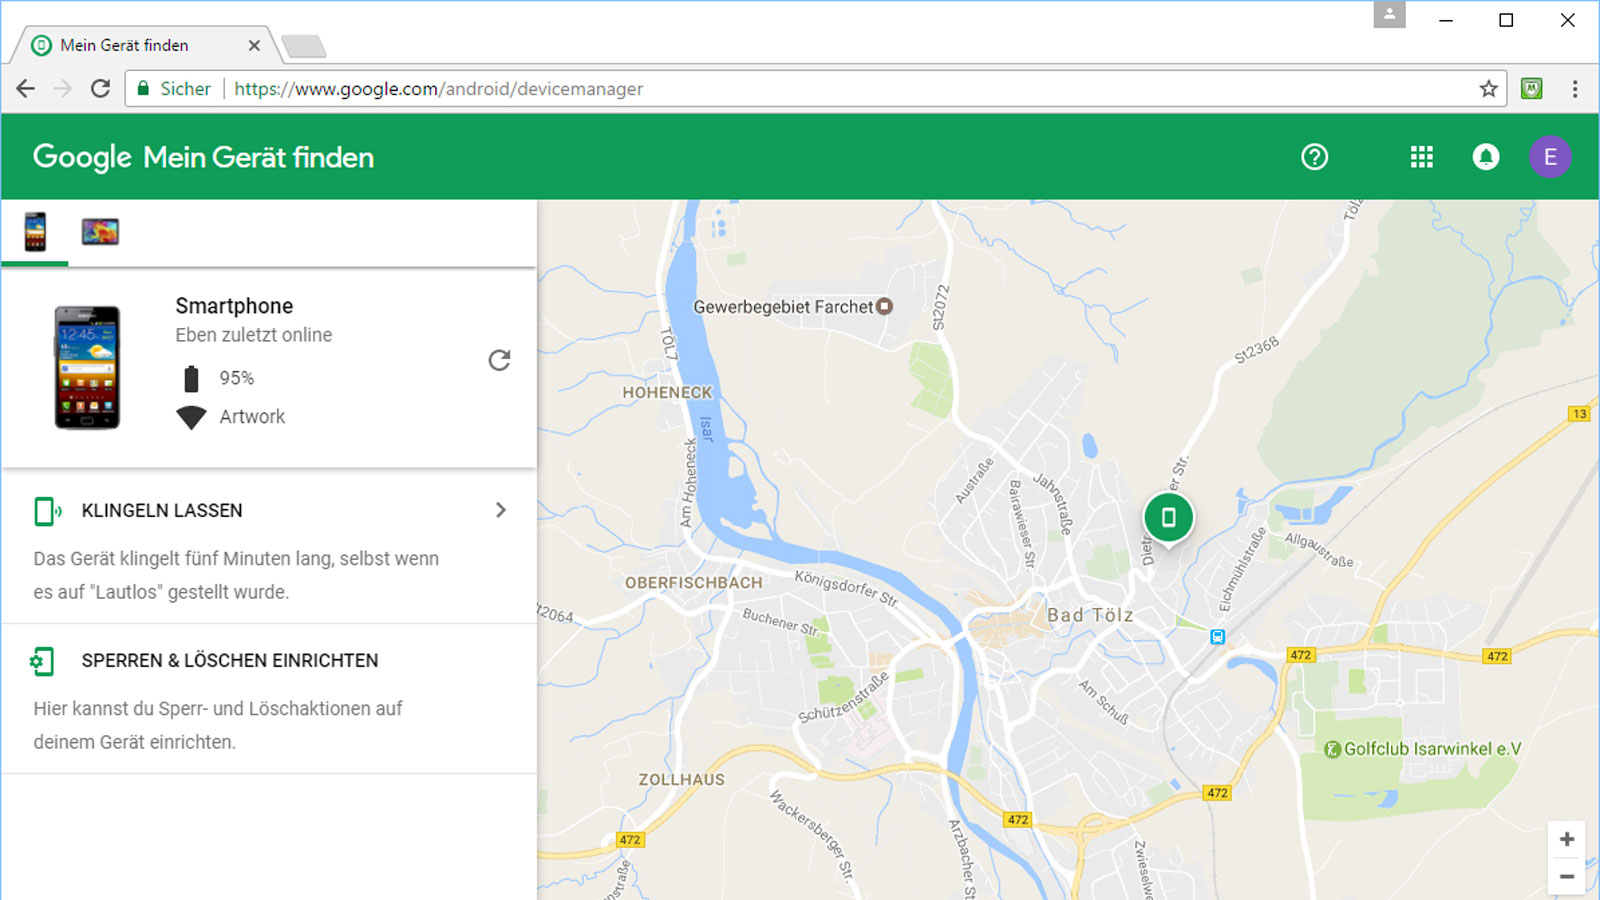Click the ring-device bell icon next to Klingeln Lassen

pyautogui.click(x=46, y=511)
